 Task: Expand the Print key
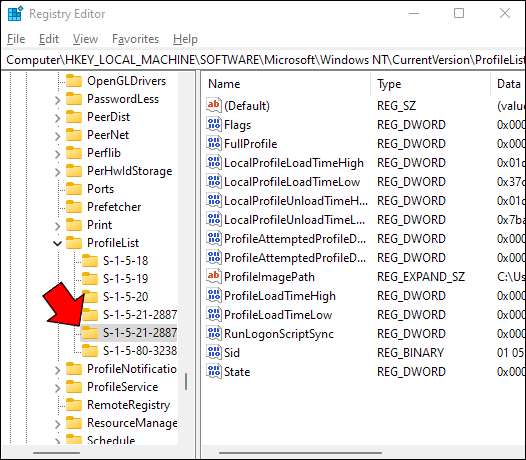57,226
